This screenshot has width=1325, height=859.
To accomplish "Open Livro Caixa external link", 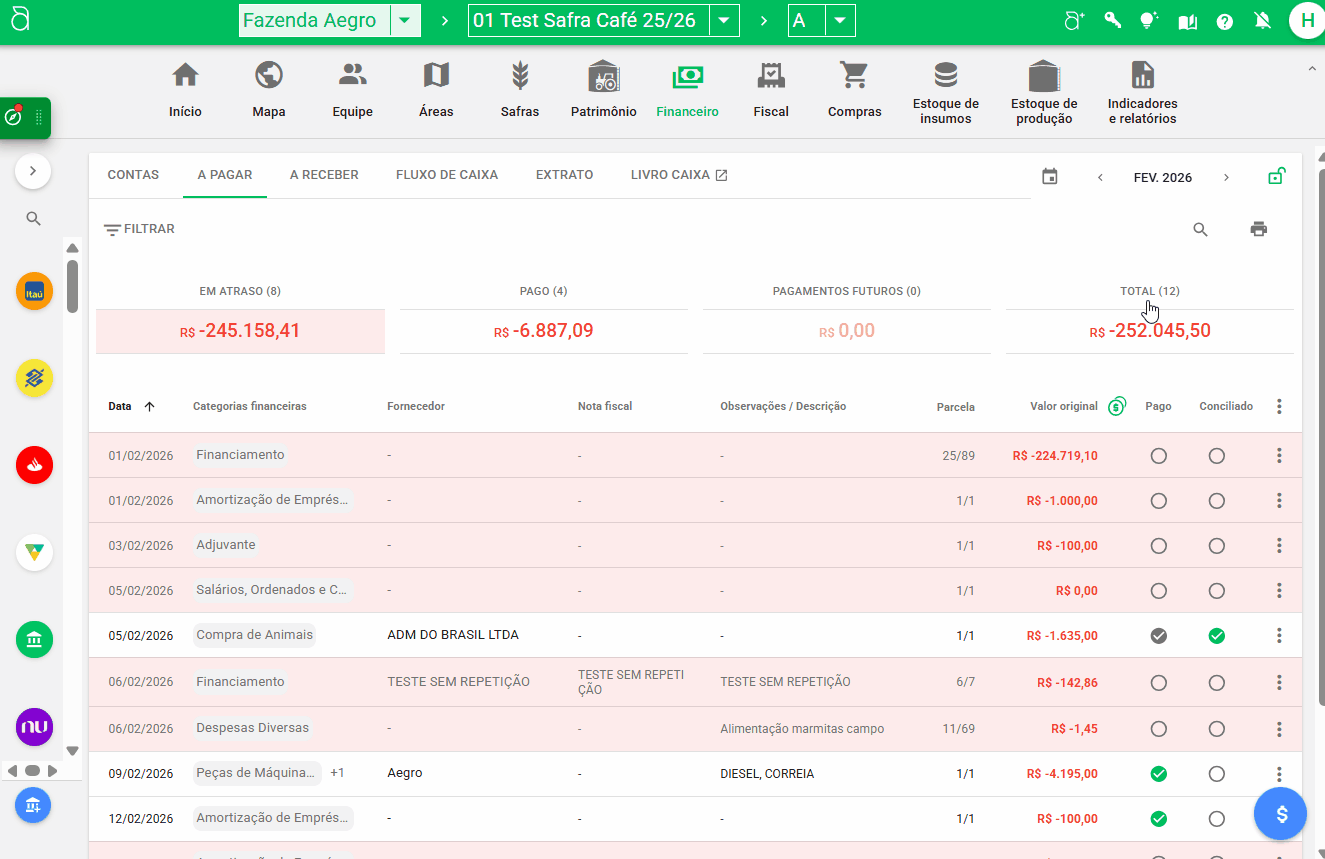I will 679,175.
